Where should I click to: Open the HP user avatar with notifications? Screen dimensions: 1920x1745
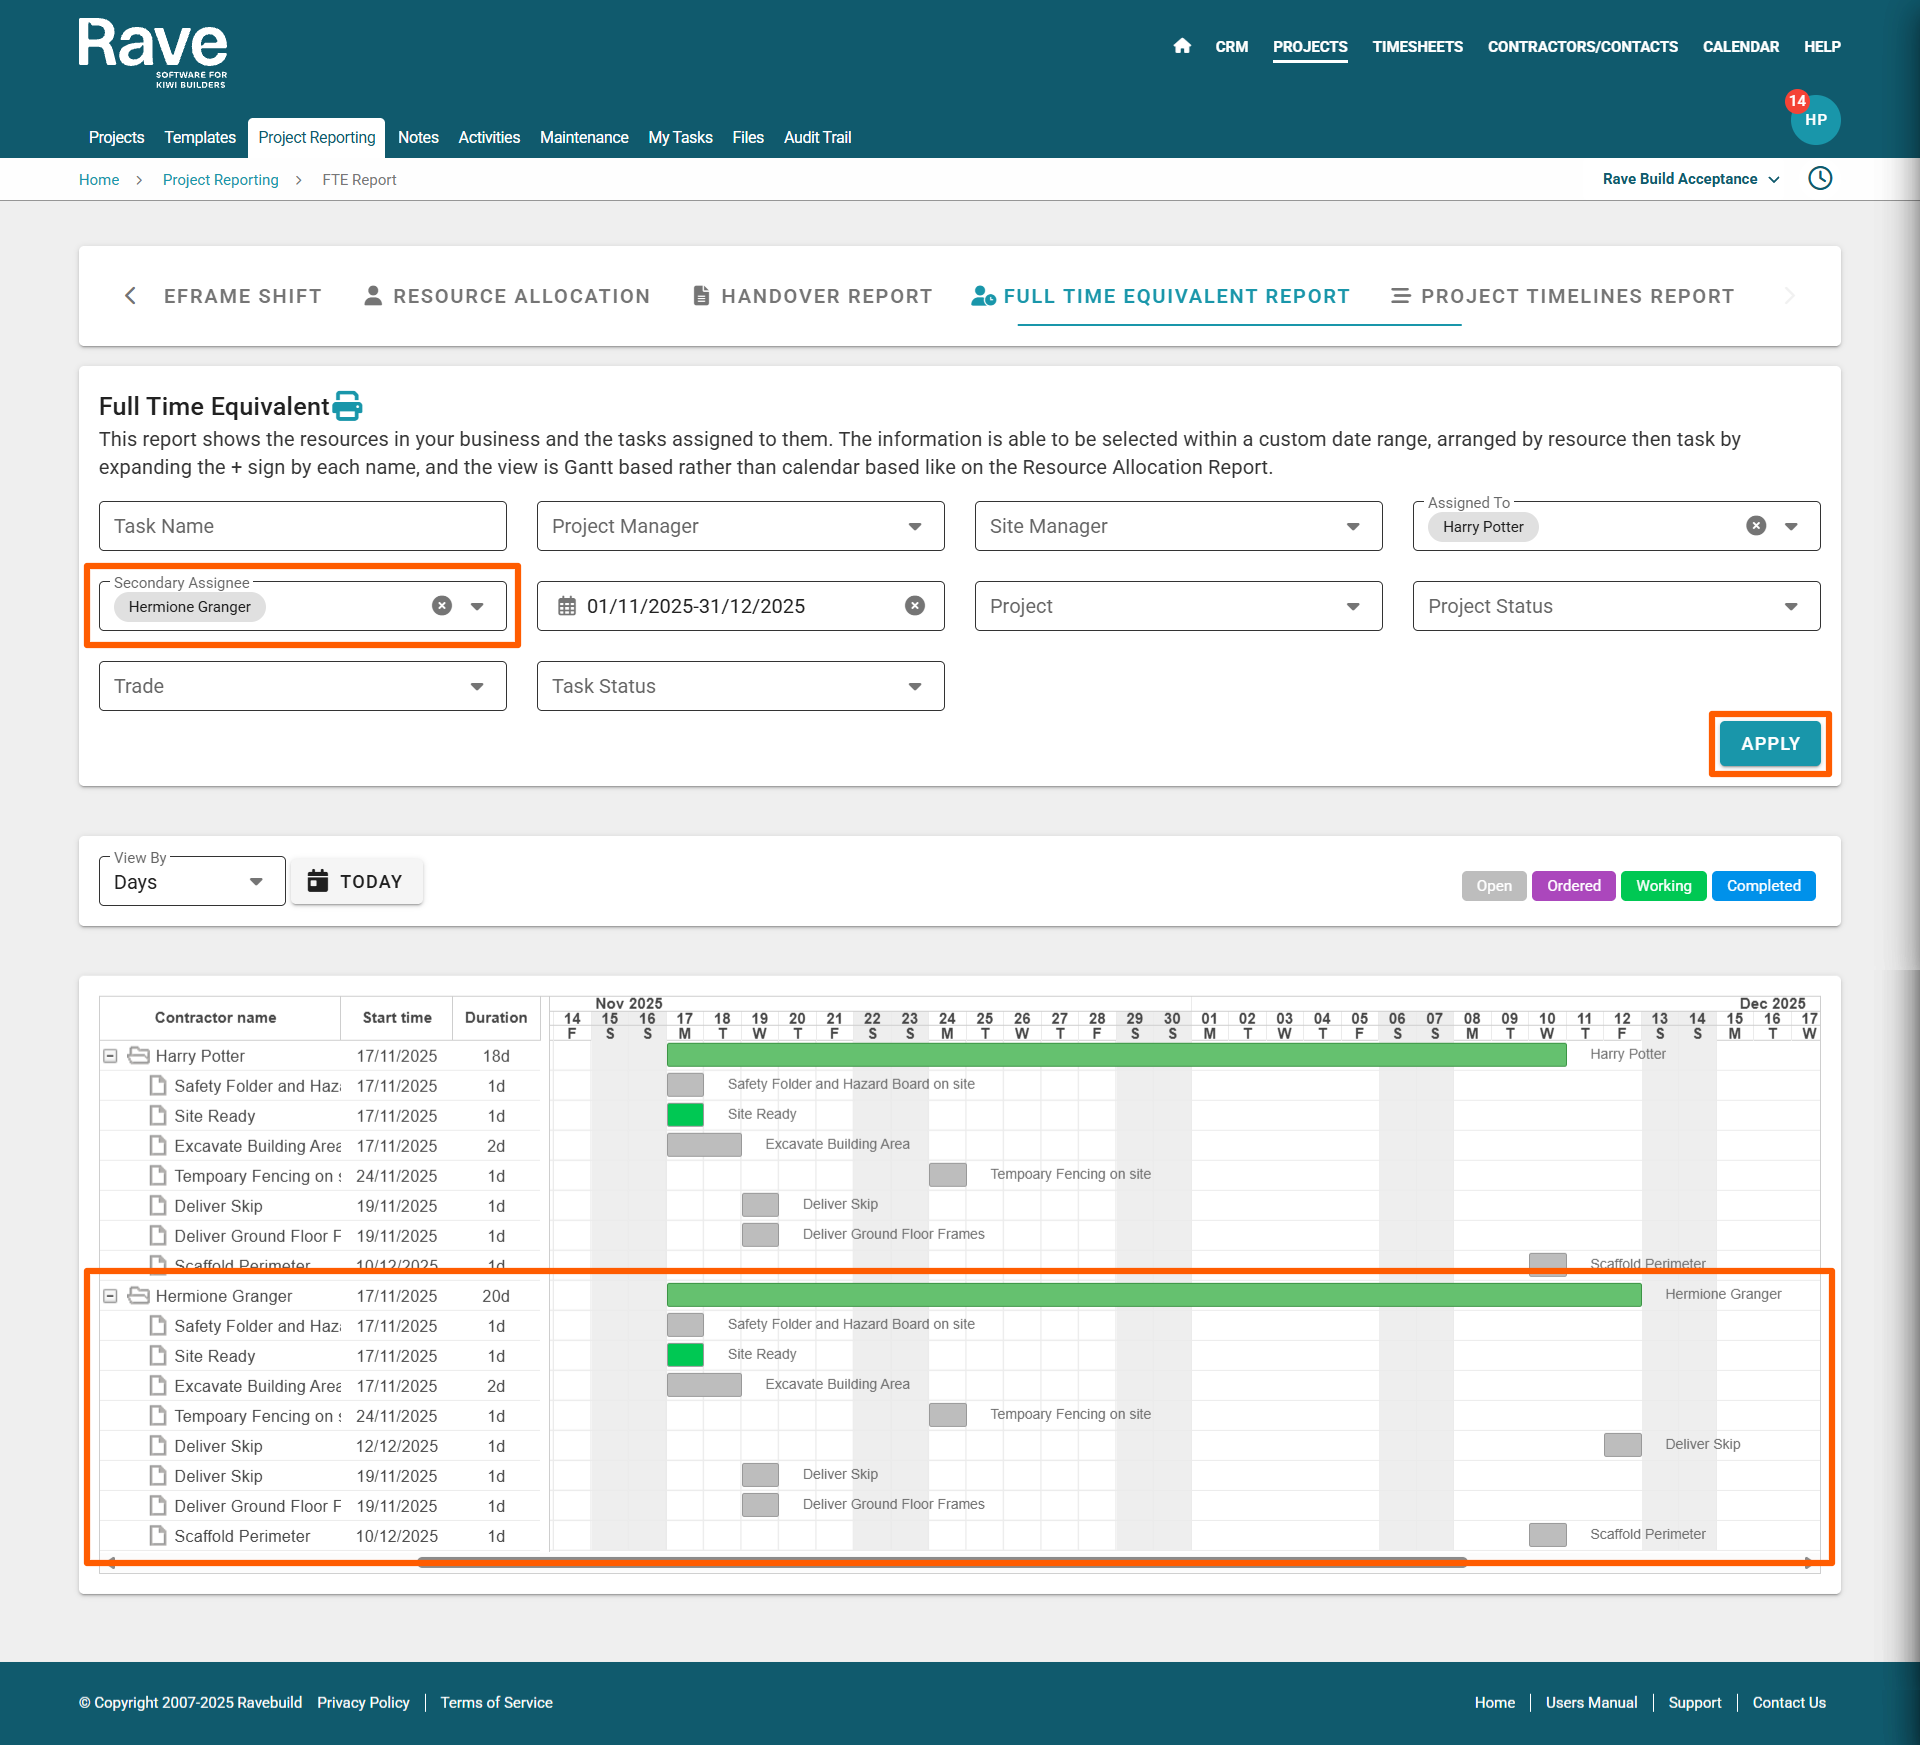coord(1815,120)
